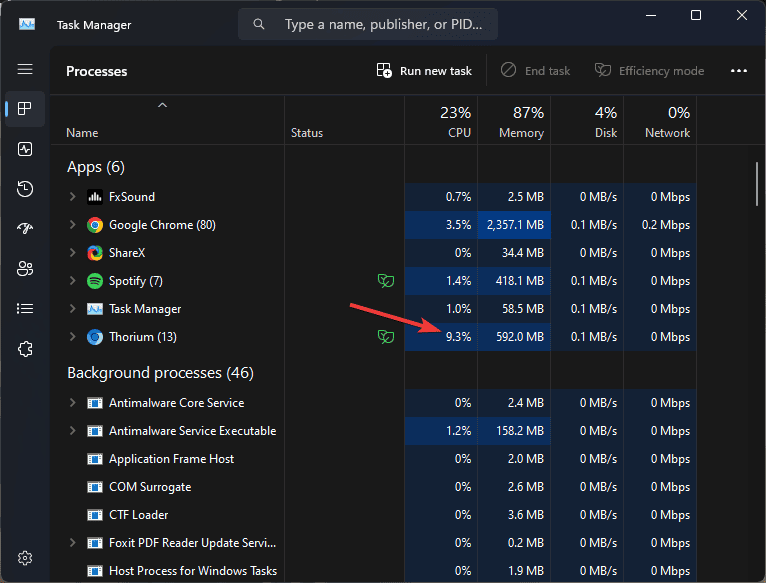Click Thorium's 9.3% CPU value

click(x=458, y=337)
